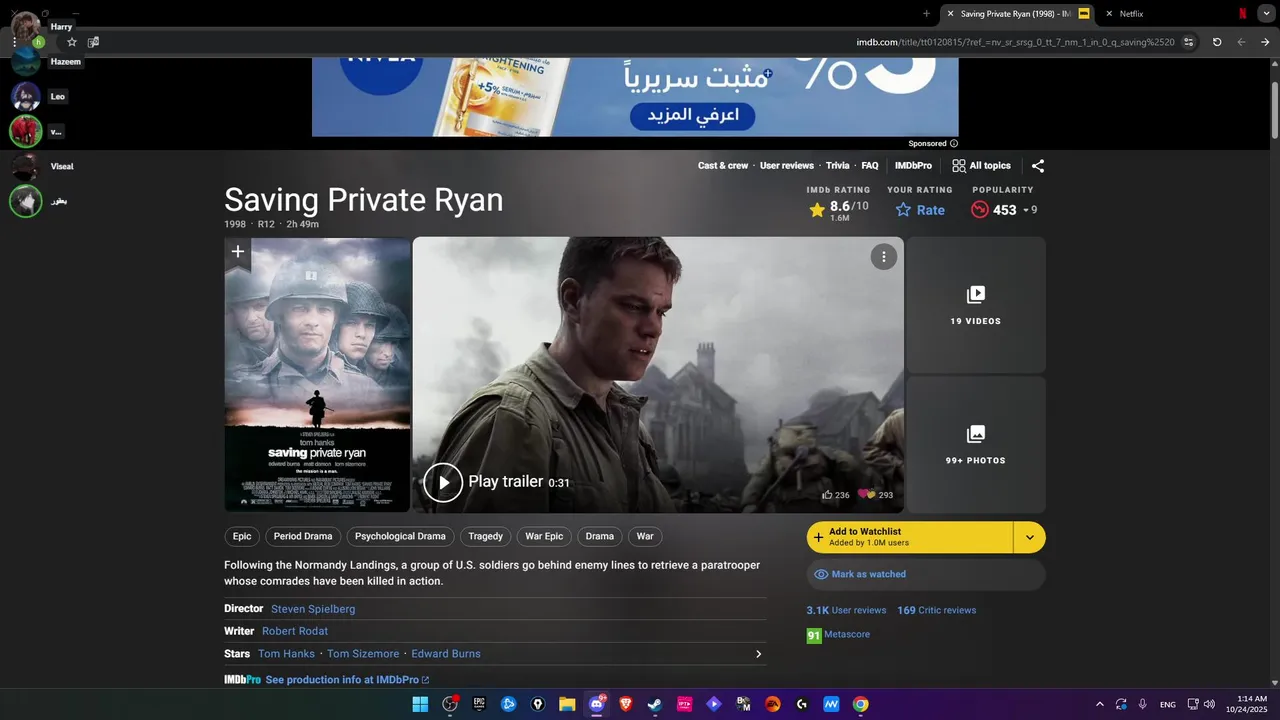1280x720 pixels.
Task: Open 3.1K User reviews link
Action: pyautogui.click(x=847, y=610)
